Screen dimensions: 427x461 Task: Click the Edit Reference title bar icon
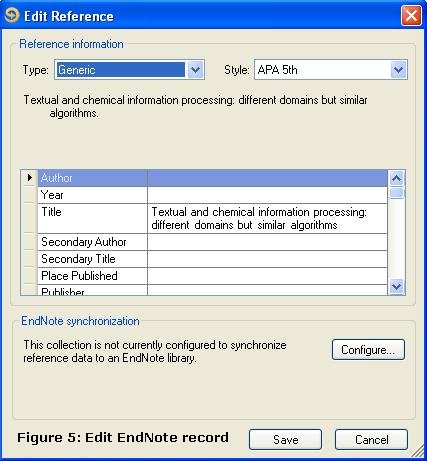(12, 15)
